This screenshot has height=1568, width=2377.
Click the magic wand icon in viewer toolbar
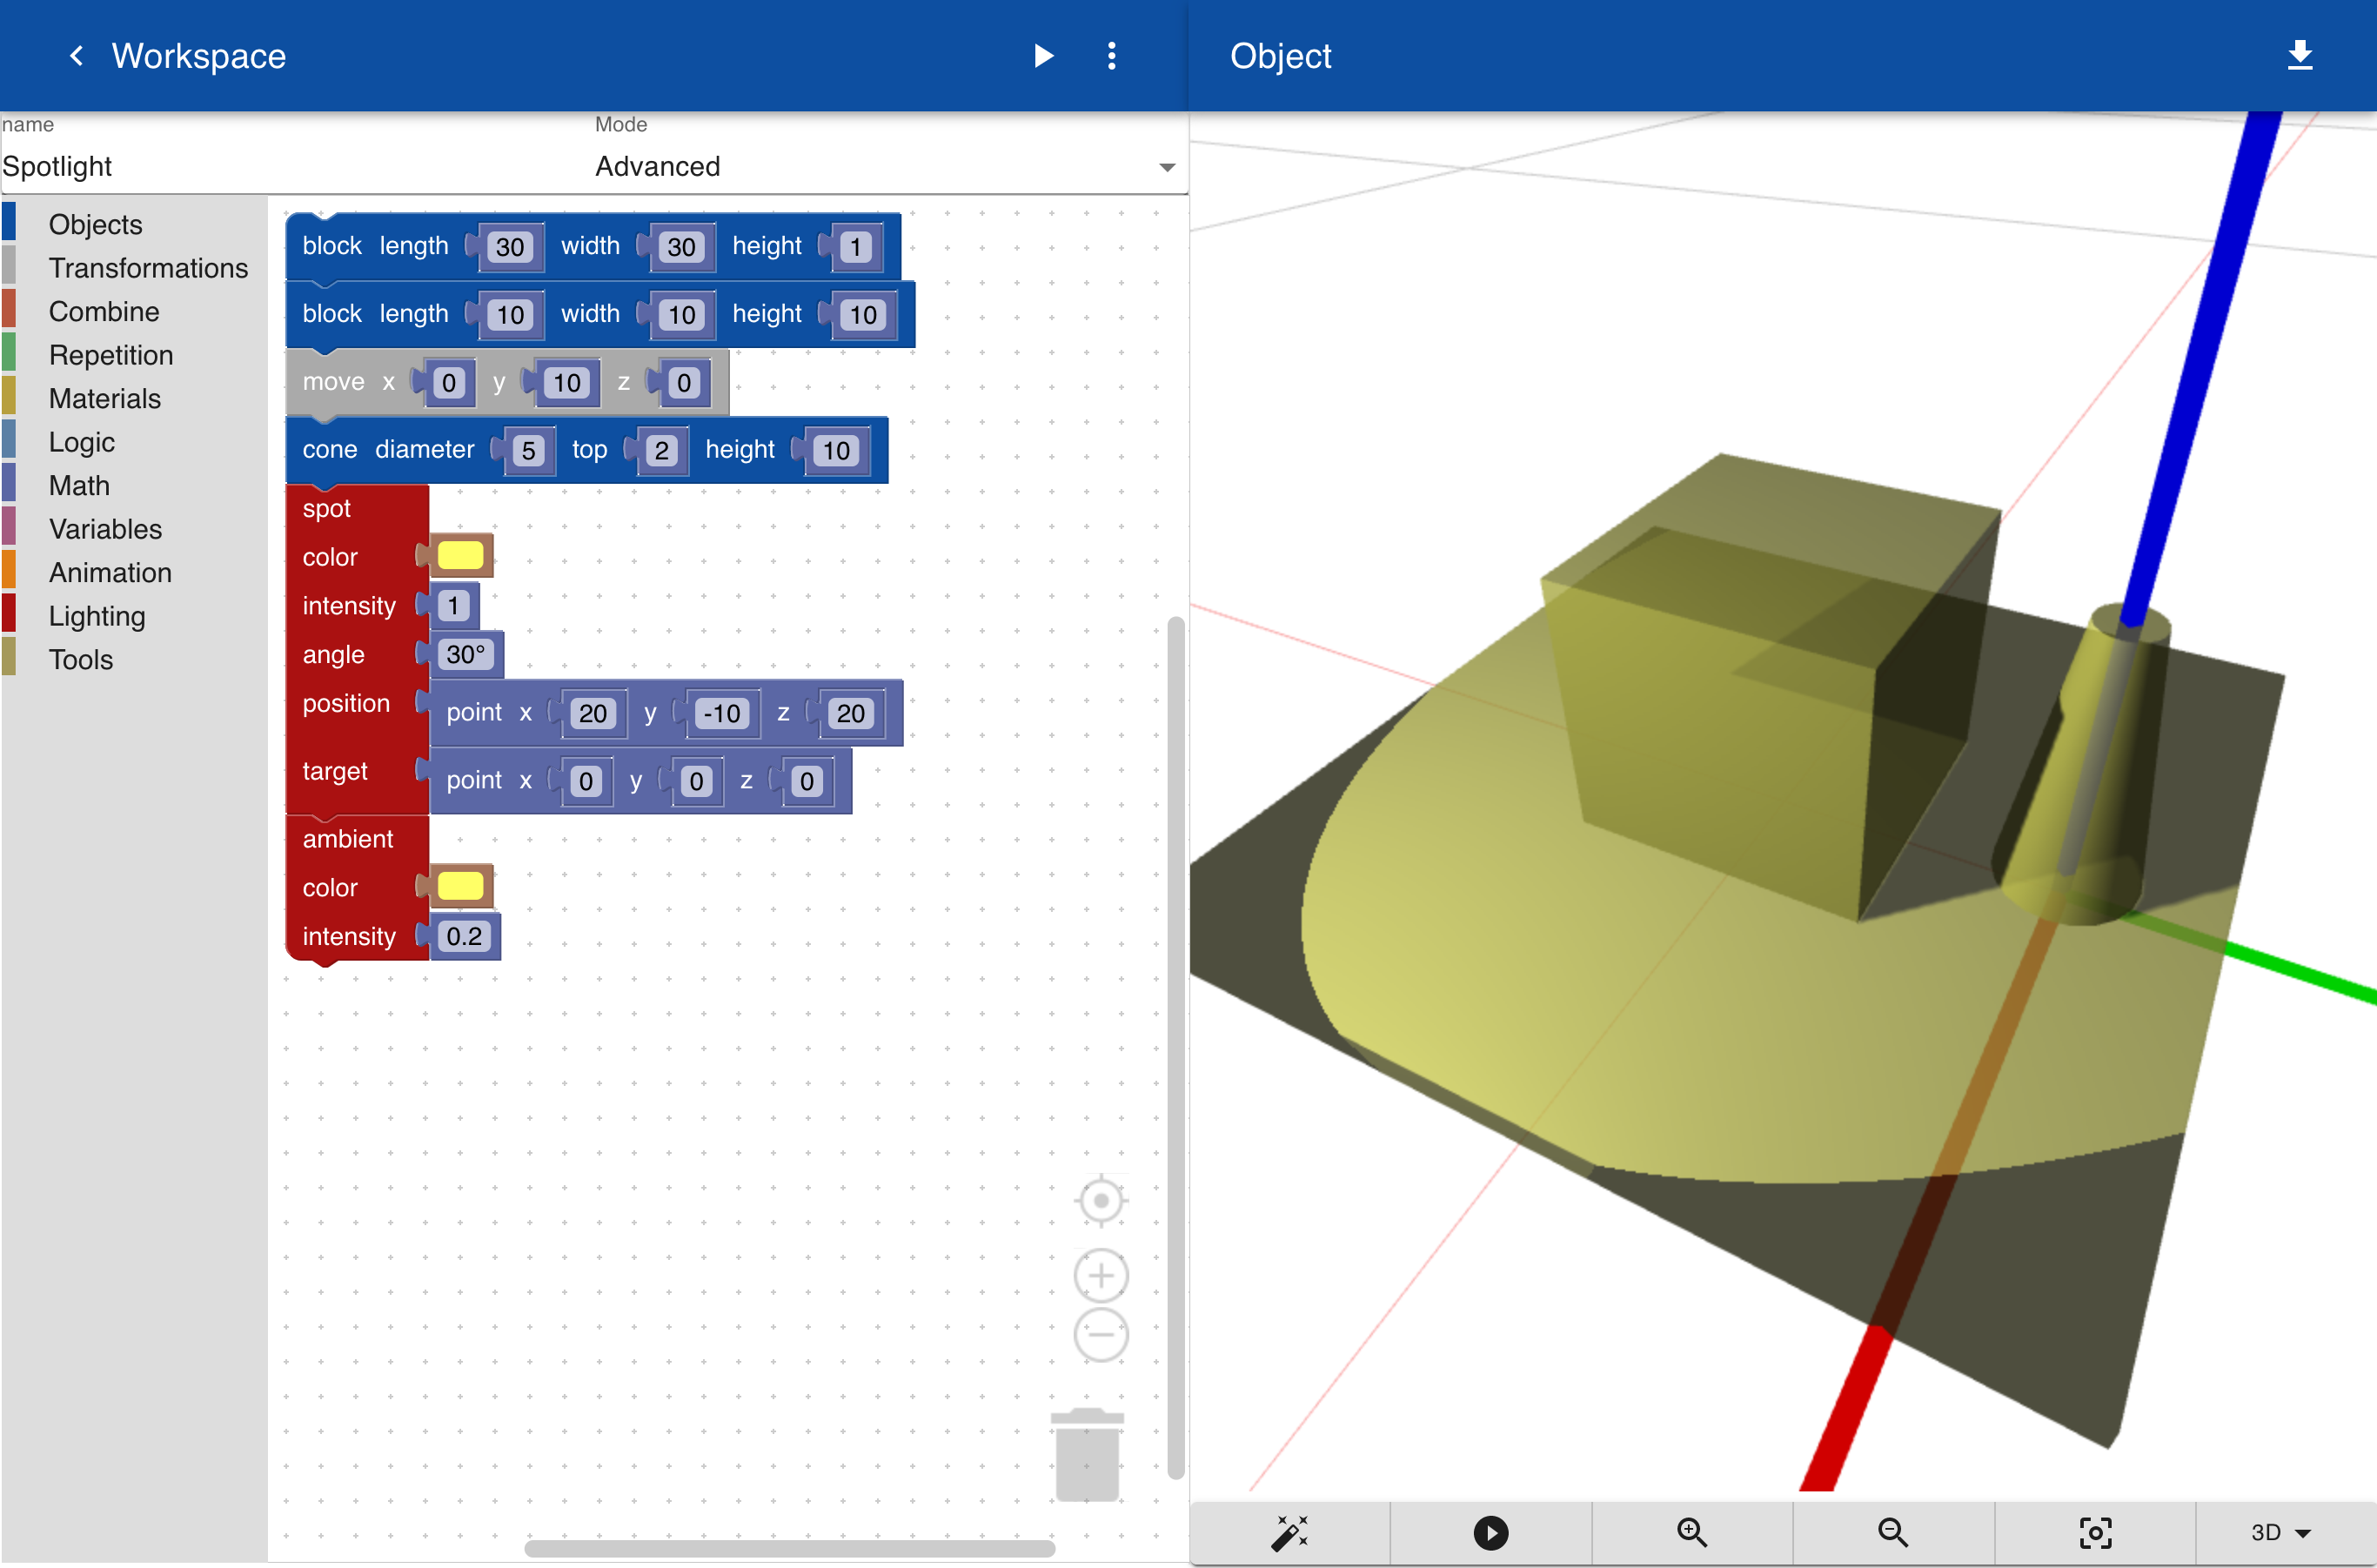[x=1289, y=1532]
